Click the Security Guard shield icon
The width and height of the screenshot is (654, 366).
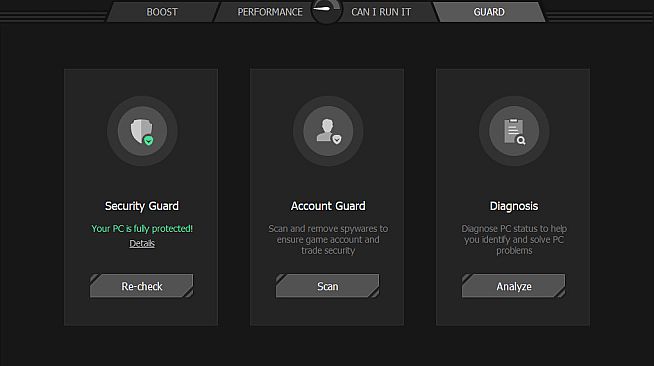[x=142, y=131]
